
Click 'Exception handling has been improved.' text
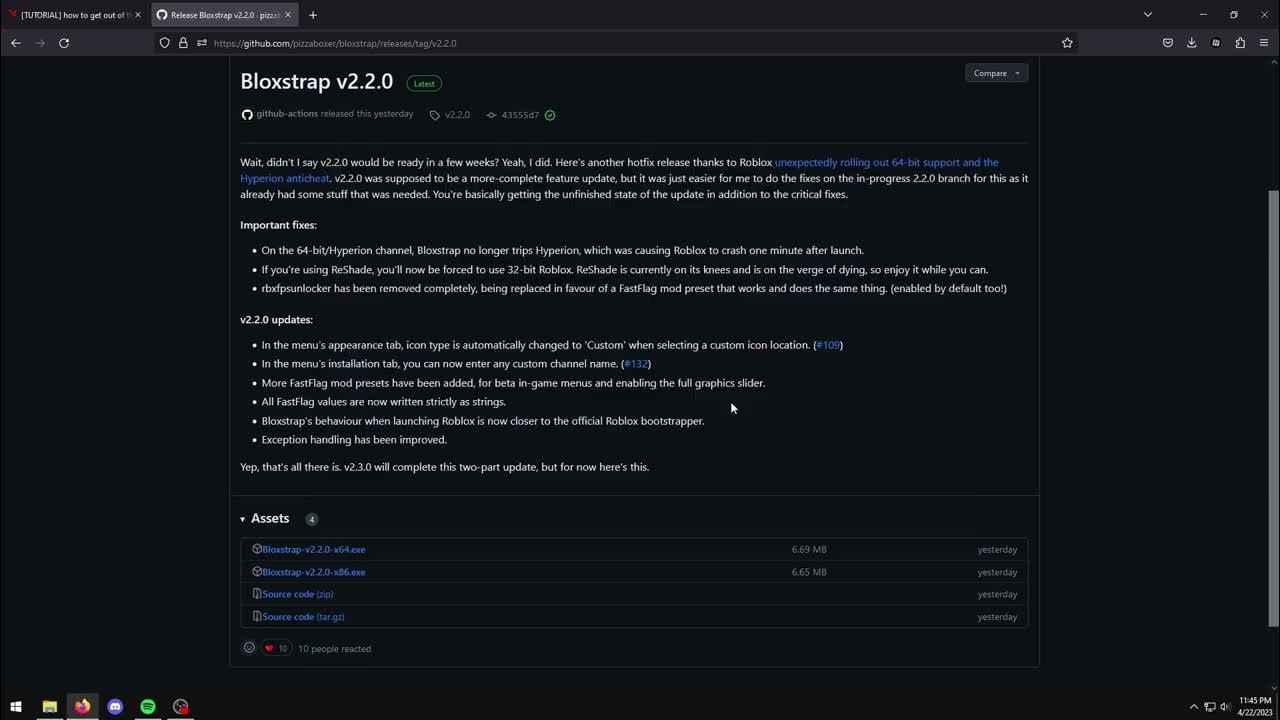coord(354,440)
